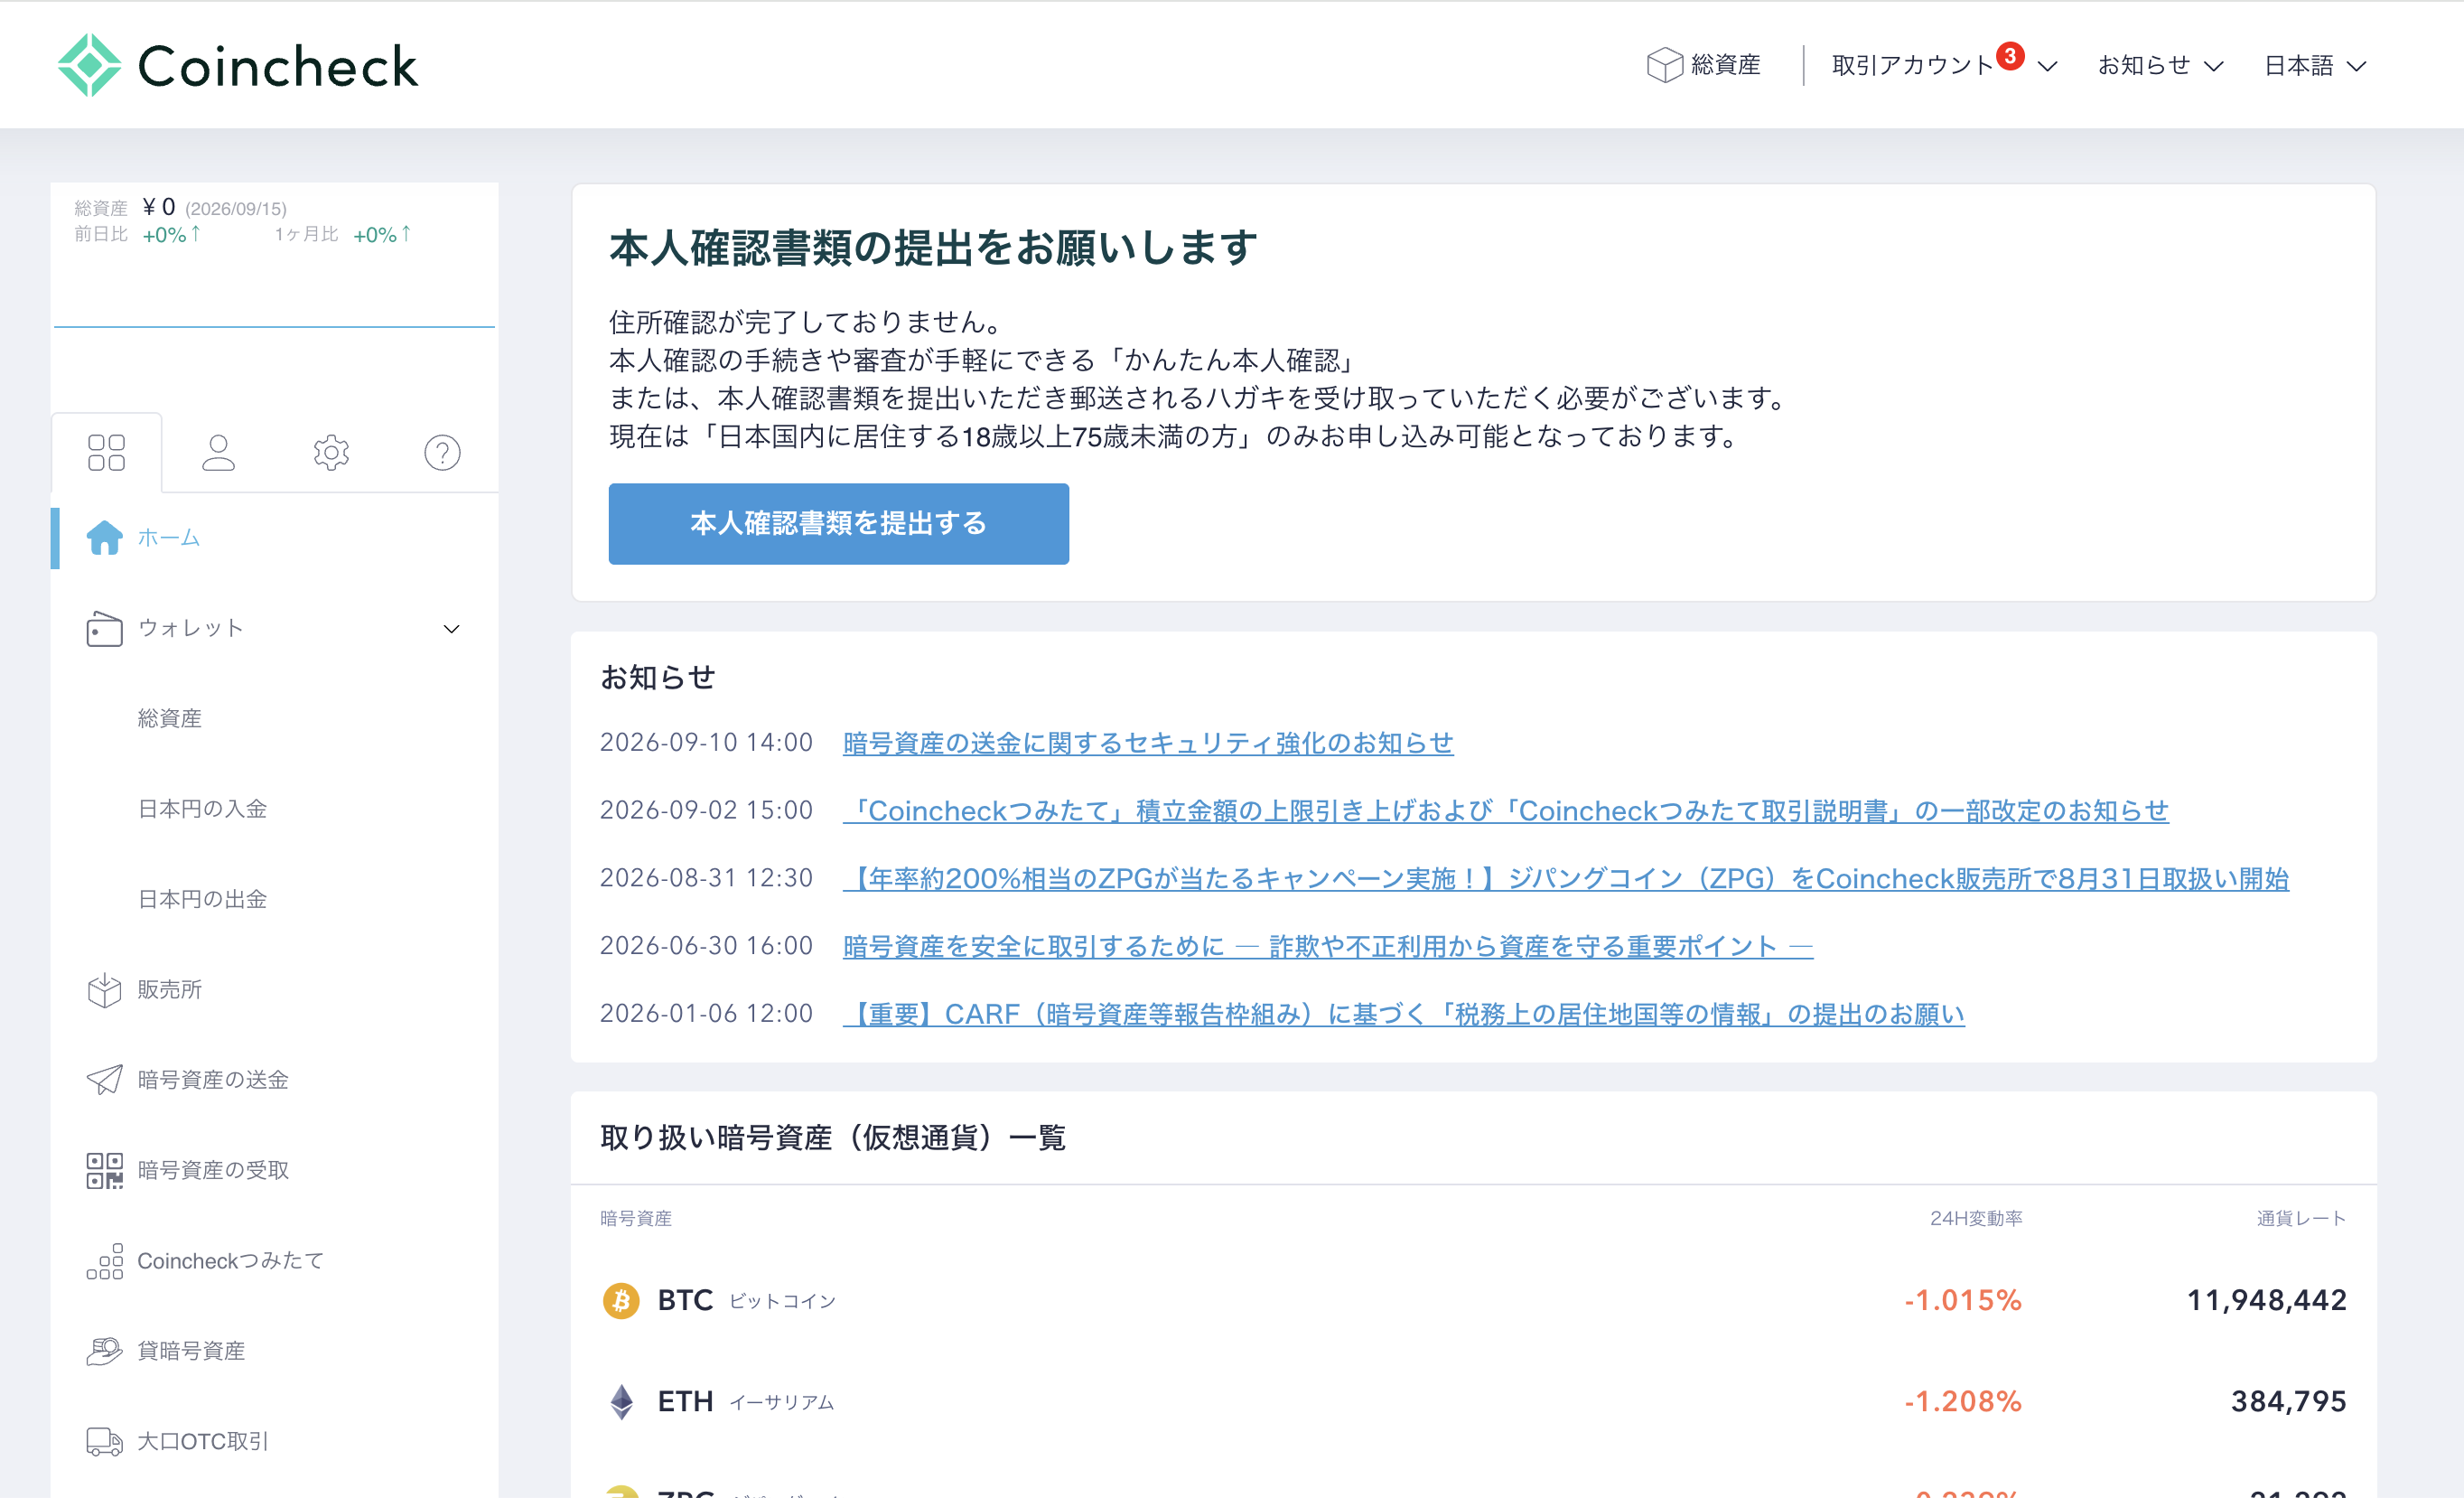Expand the お知らせ header dropdown
Viewport: 2464px width, 1498px height.
point(2160,66)
